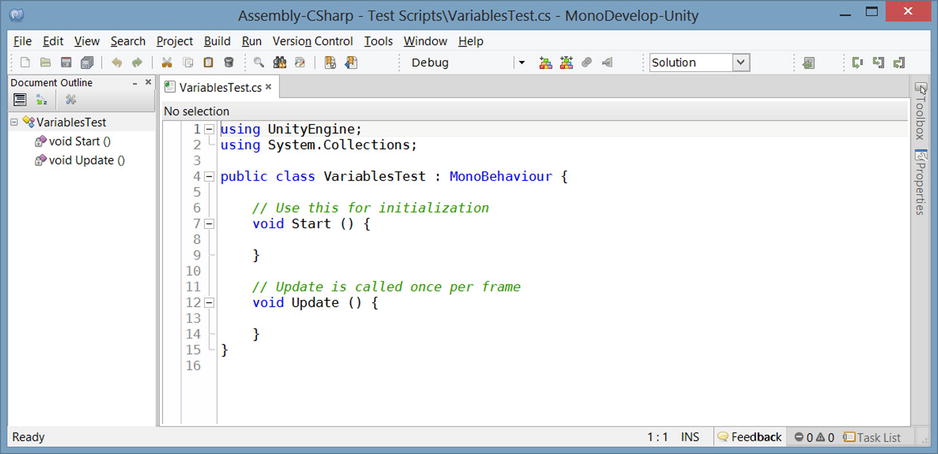Collapse the VariablesTest tree node
Screen dimensions: 938x454
tap(14, 122)
